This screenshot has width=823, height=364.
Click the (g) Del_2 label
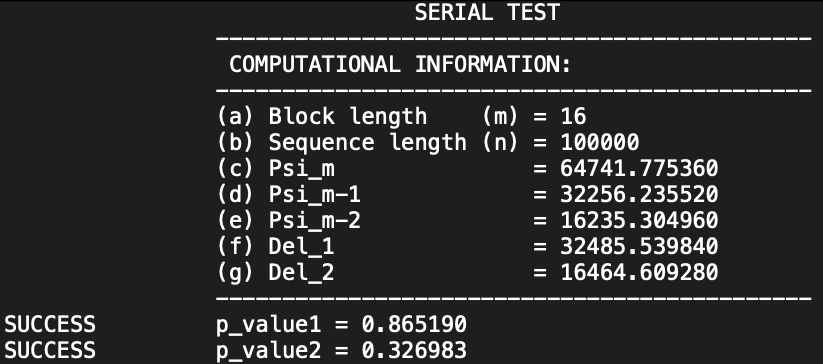[x=276, y=272]
